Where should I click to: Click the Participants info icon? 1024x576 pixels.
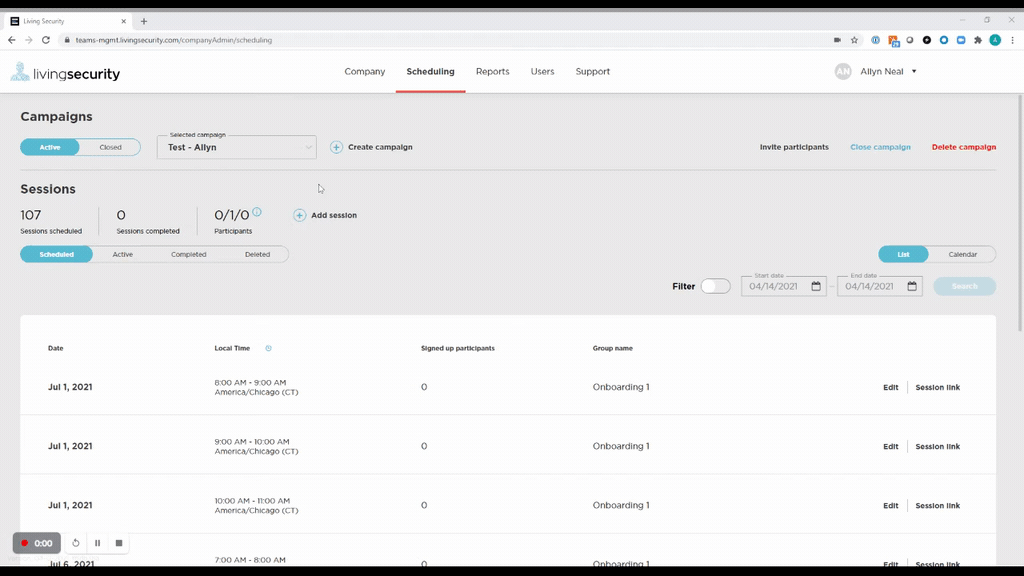pyautogui.click(x=257, y=212)
